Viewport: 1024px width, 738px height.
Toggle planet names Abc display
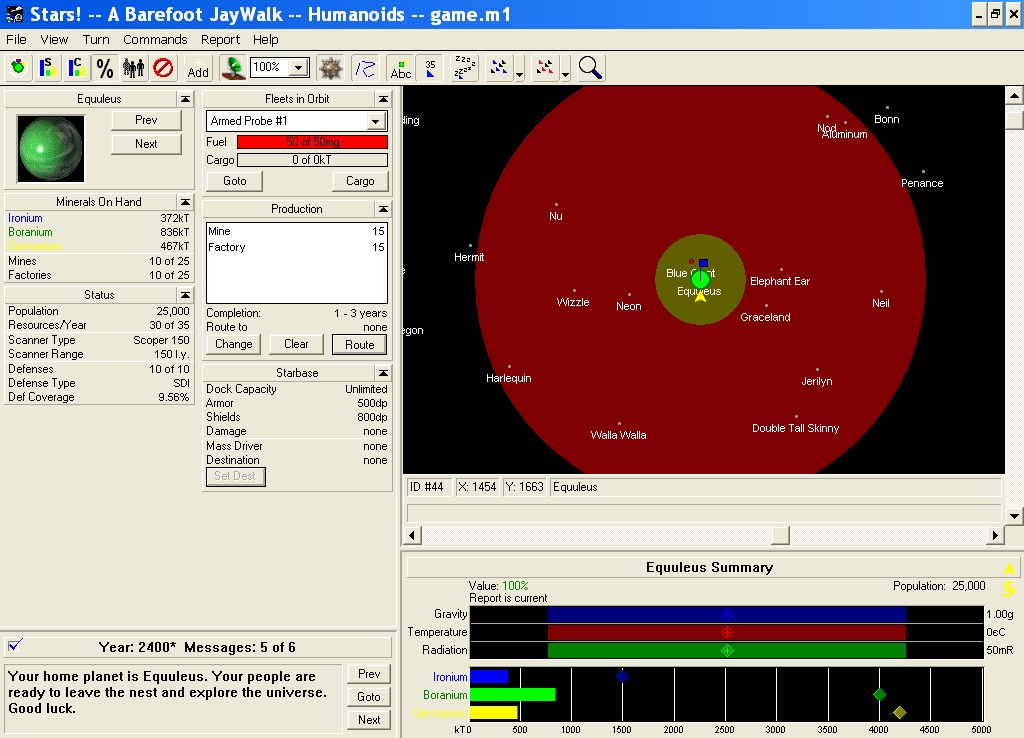coord(400,68)
